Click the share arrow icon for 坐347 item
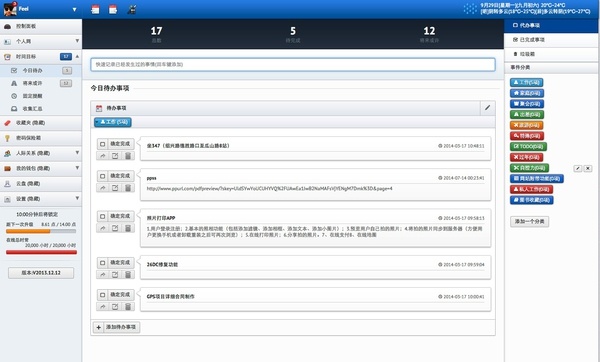Viewport: 600px width, 362px height. point(103,156)
